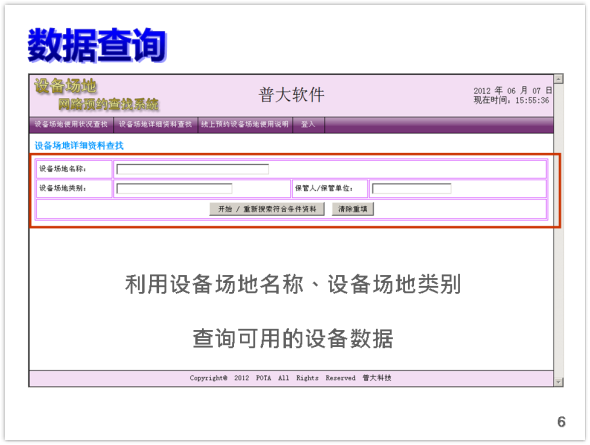Screen dimensions: 590x445
Task: Click the current time display 15:55:36
Action: tap(532, 101)
